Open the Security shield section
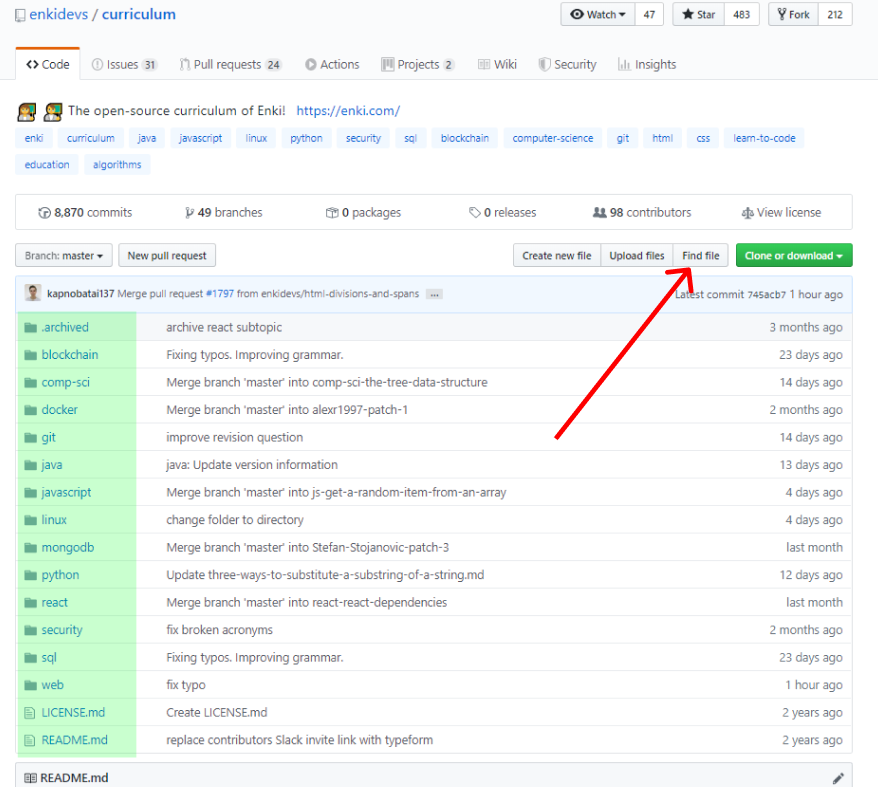This screenshot has height=787, width=878. click(567, 64)
